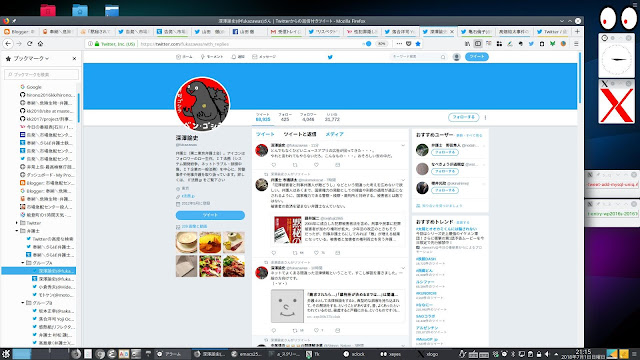The width and height of the screenshot is (640, 360).
Task: Toggle sidebar view toolbar button
Action: click(478, 44)
